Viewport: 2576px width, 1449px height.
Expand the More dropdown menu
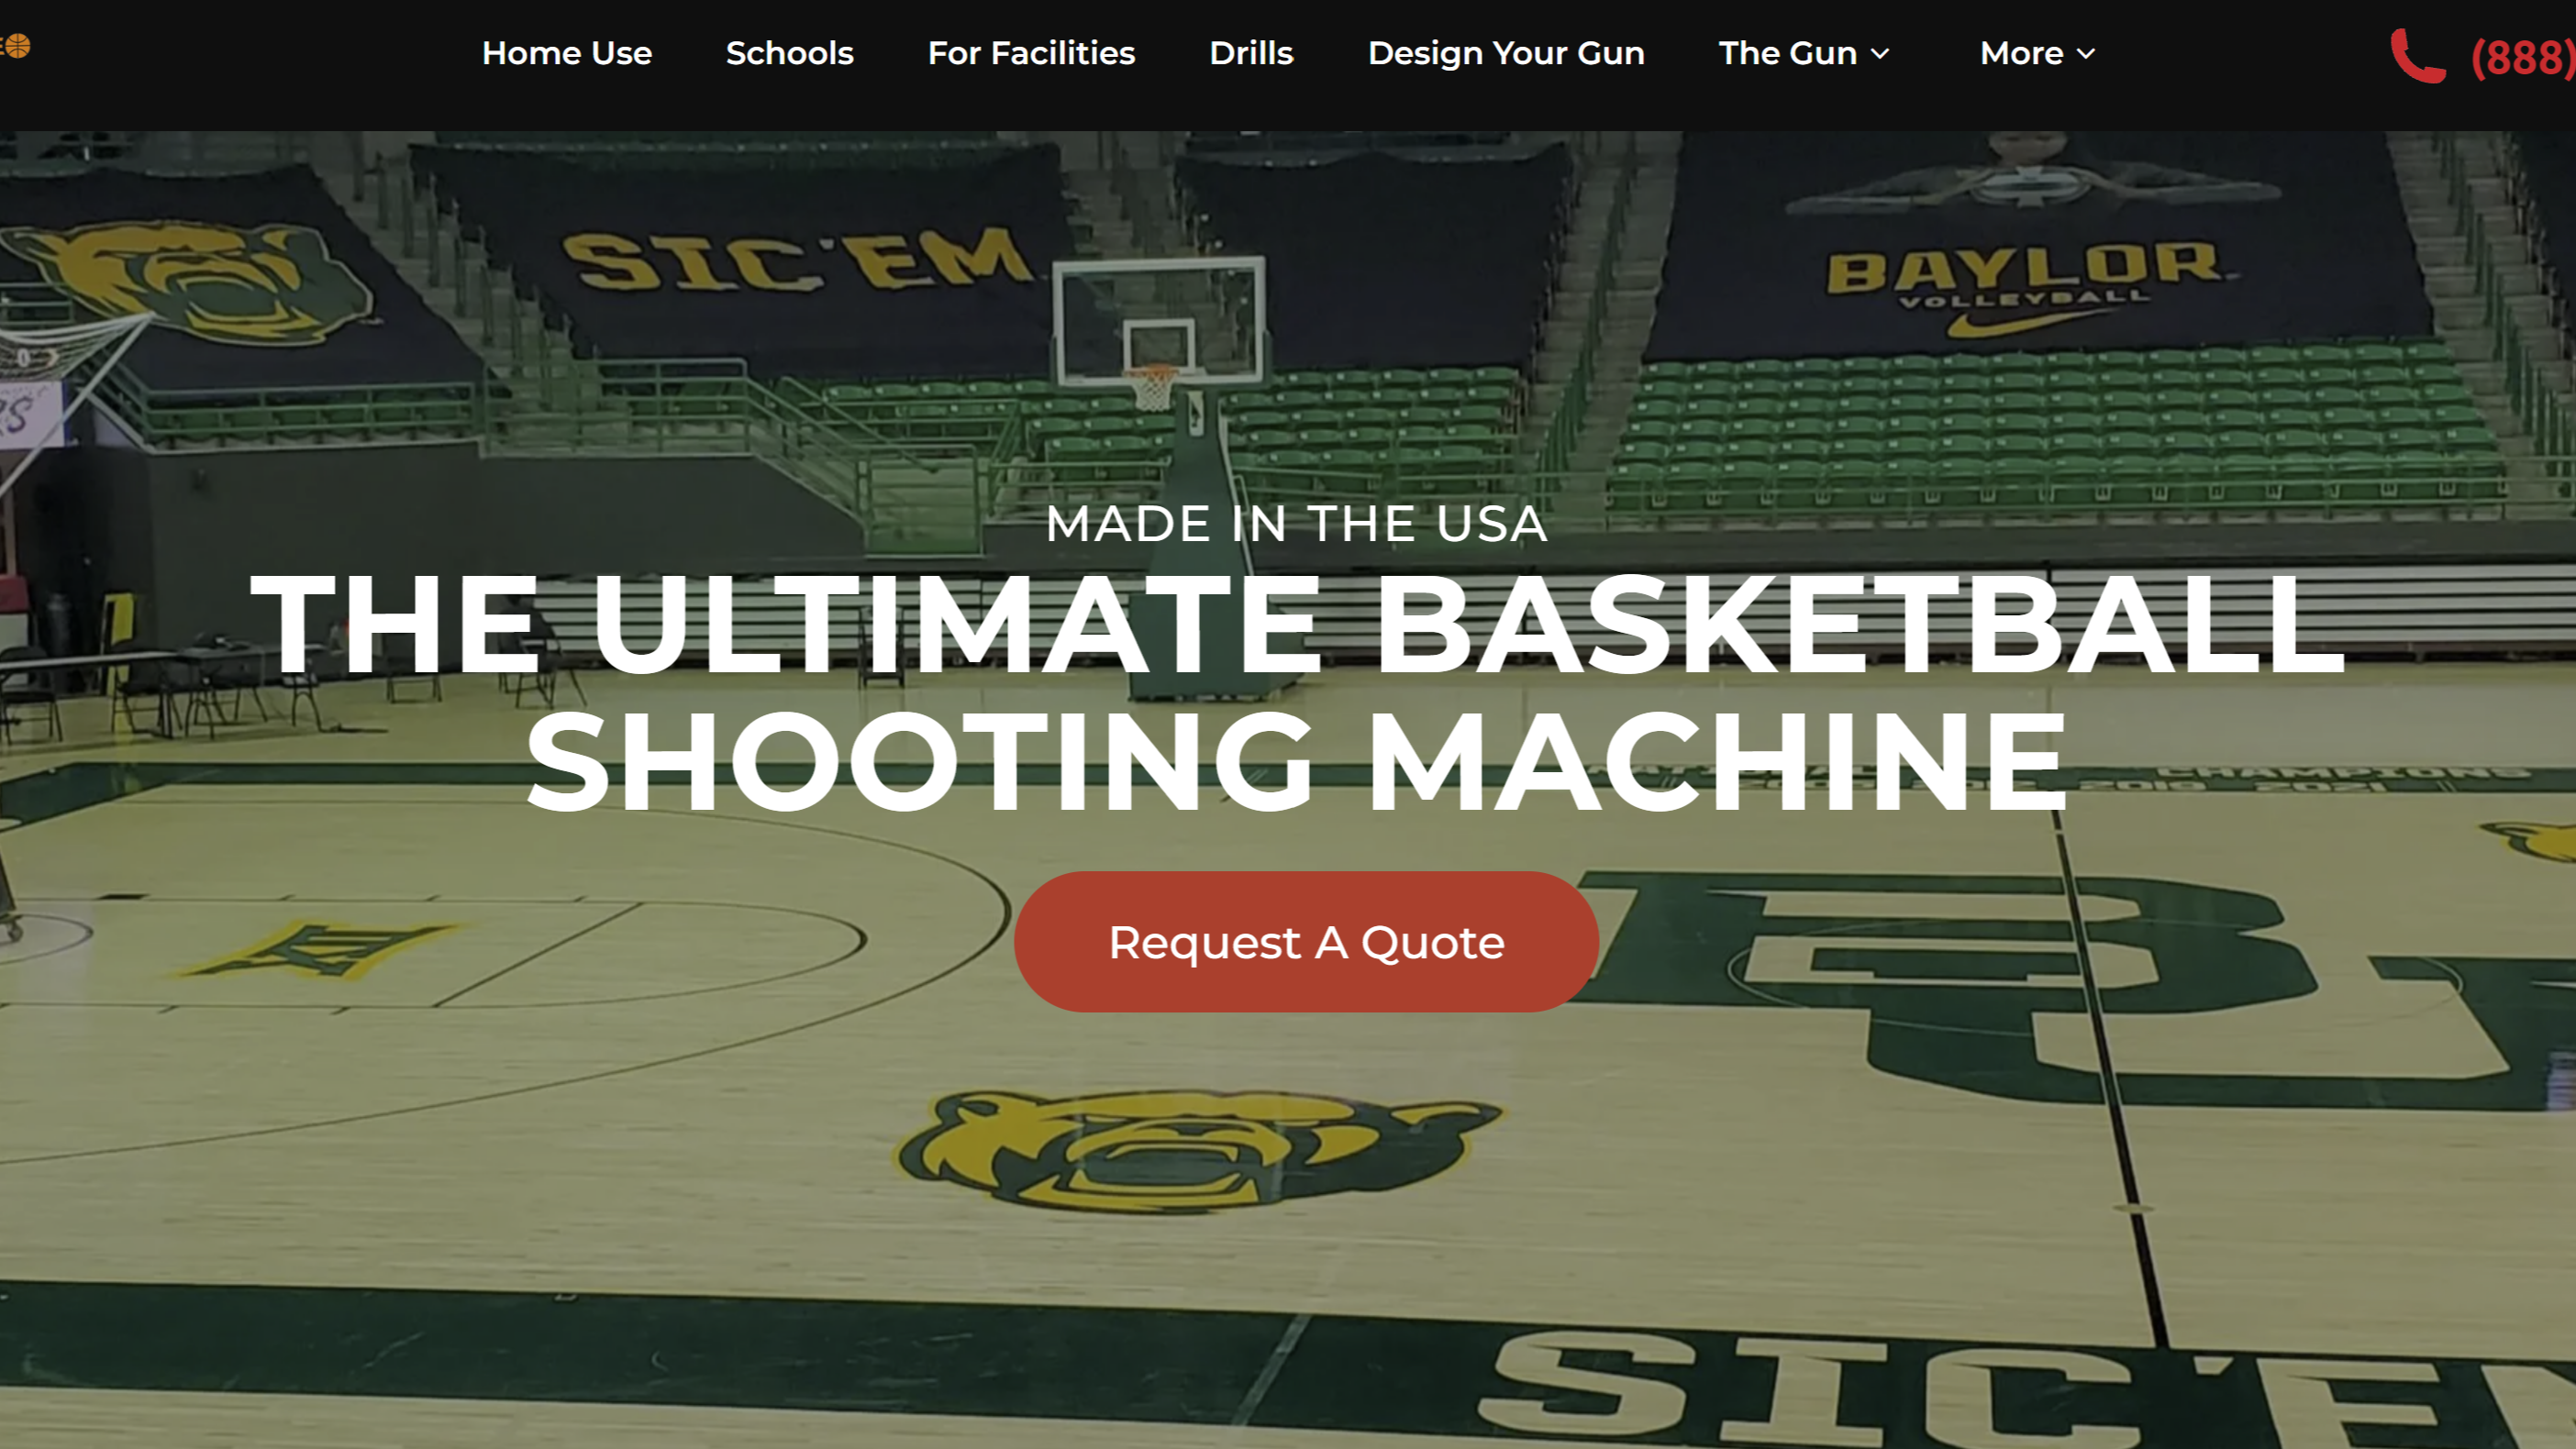pos(2037,53)
